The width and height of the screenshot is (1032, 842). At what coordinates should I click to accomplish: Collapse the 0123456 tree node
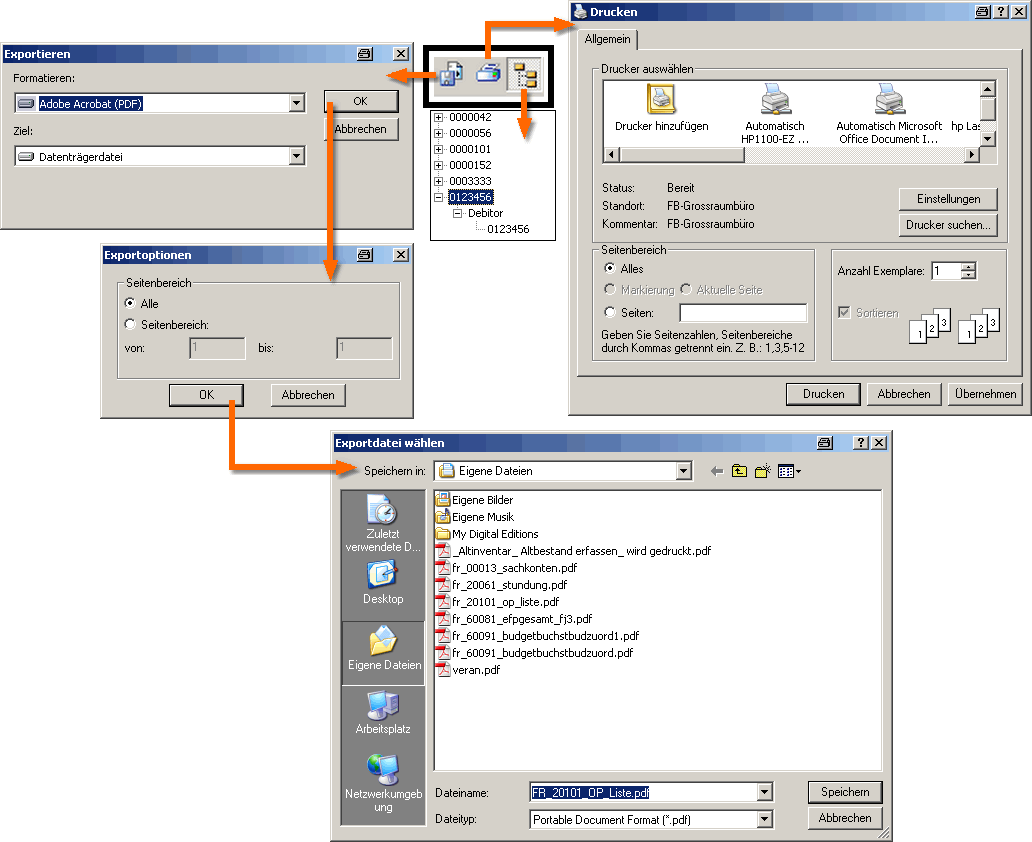coord(438,197)
